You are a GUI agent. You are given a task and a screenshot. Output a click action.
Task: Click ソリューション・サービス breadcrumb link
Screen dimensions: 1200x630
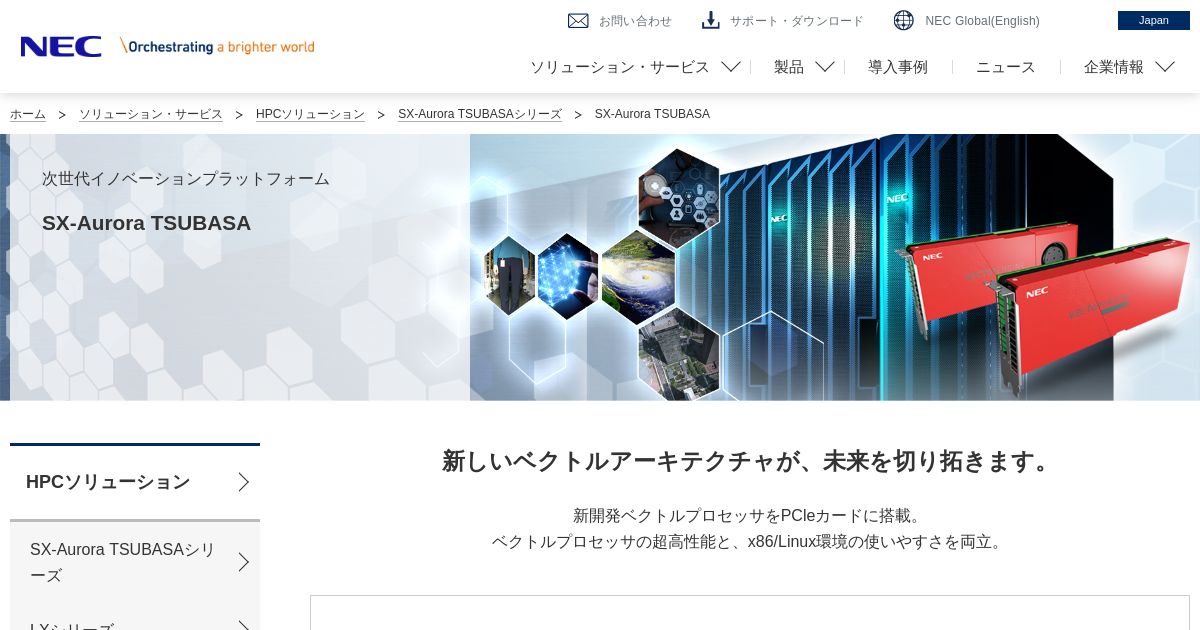(151, 114)
